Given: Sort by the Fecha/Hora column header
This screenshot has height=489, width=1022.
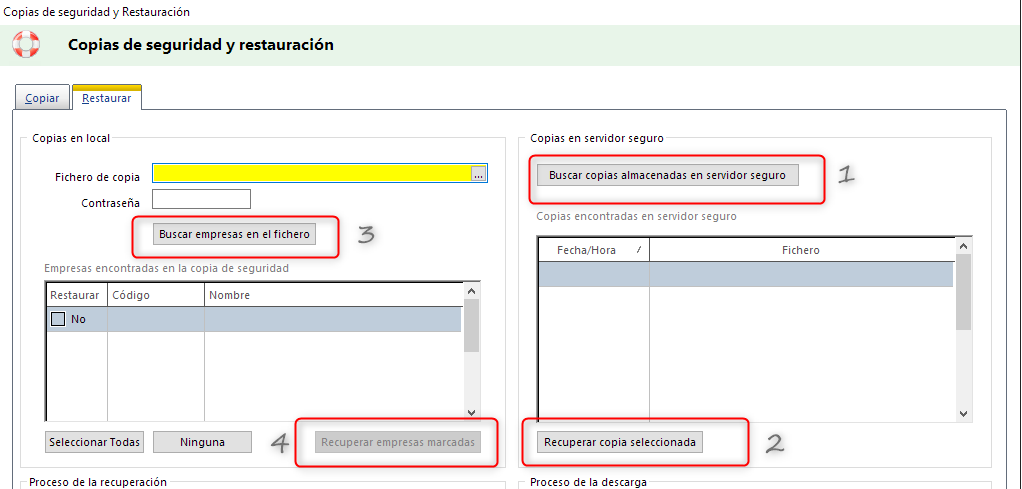Looking at the screenshot, I should coord(594,250).
